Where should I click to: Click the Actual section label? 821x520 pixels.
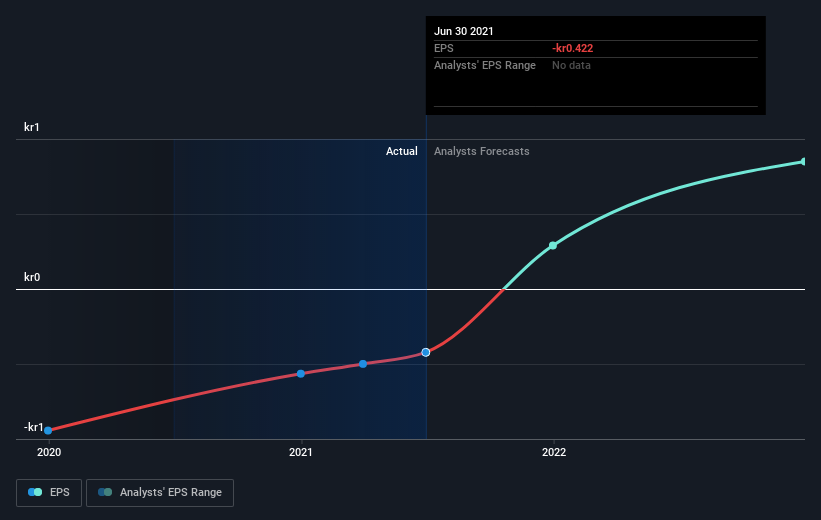point(402,151)
